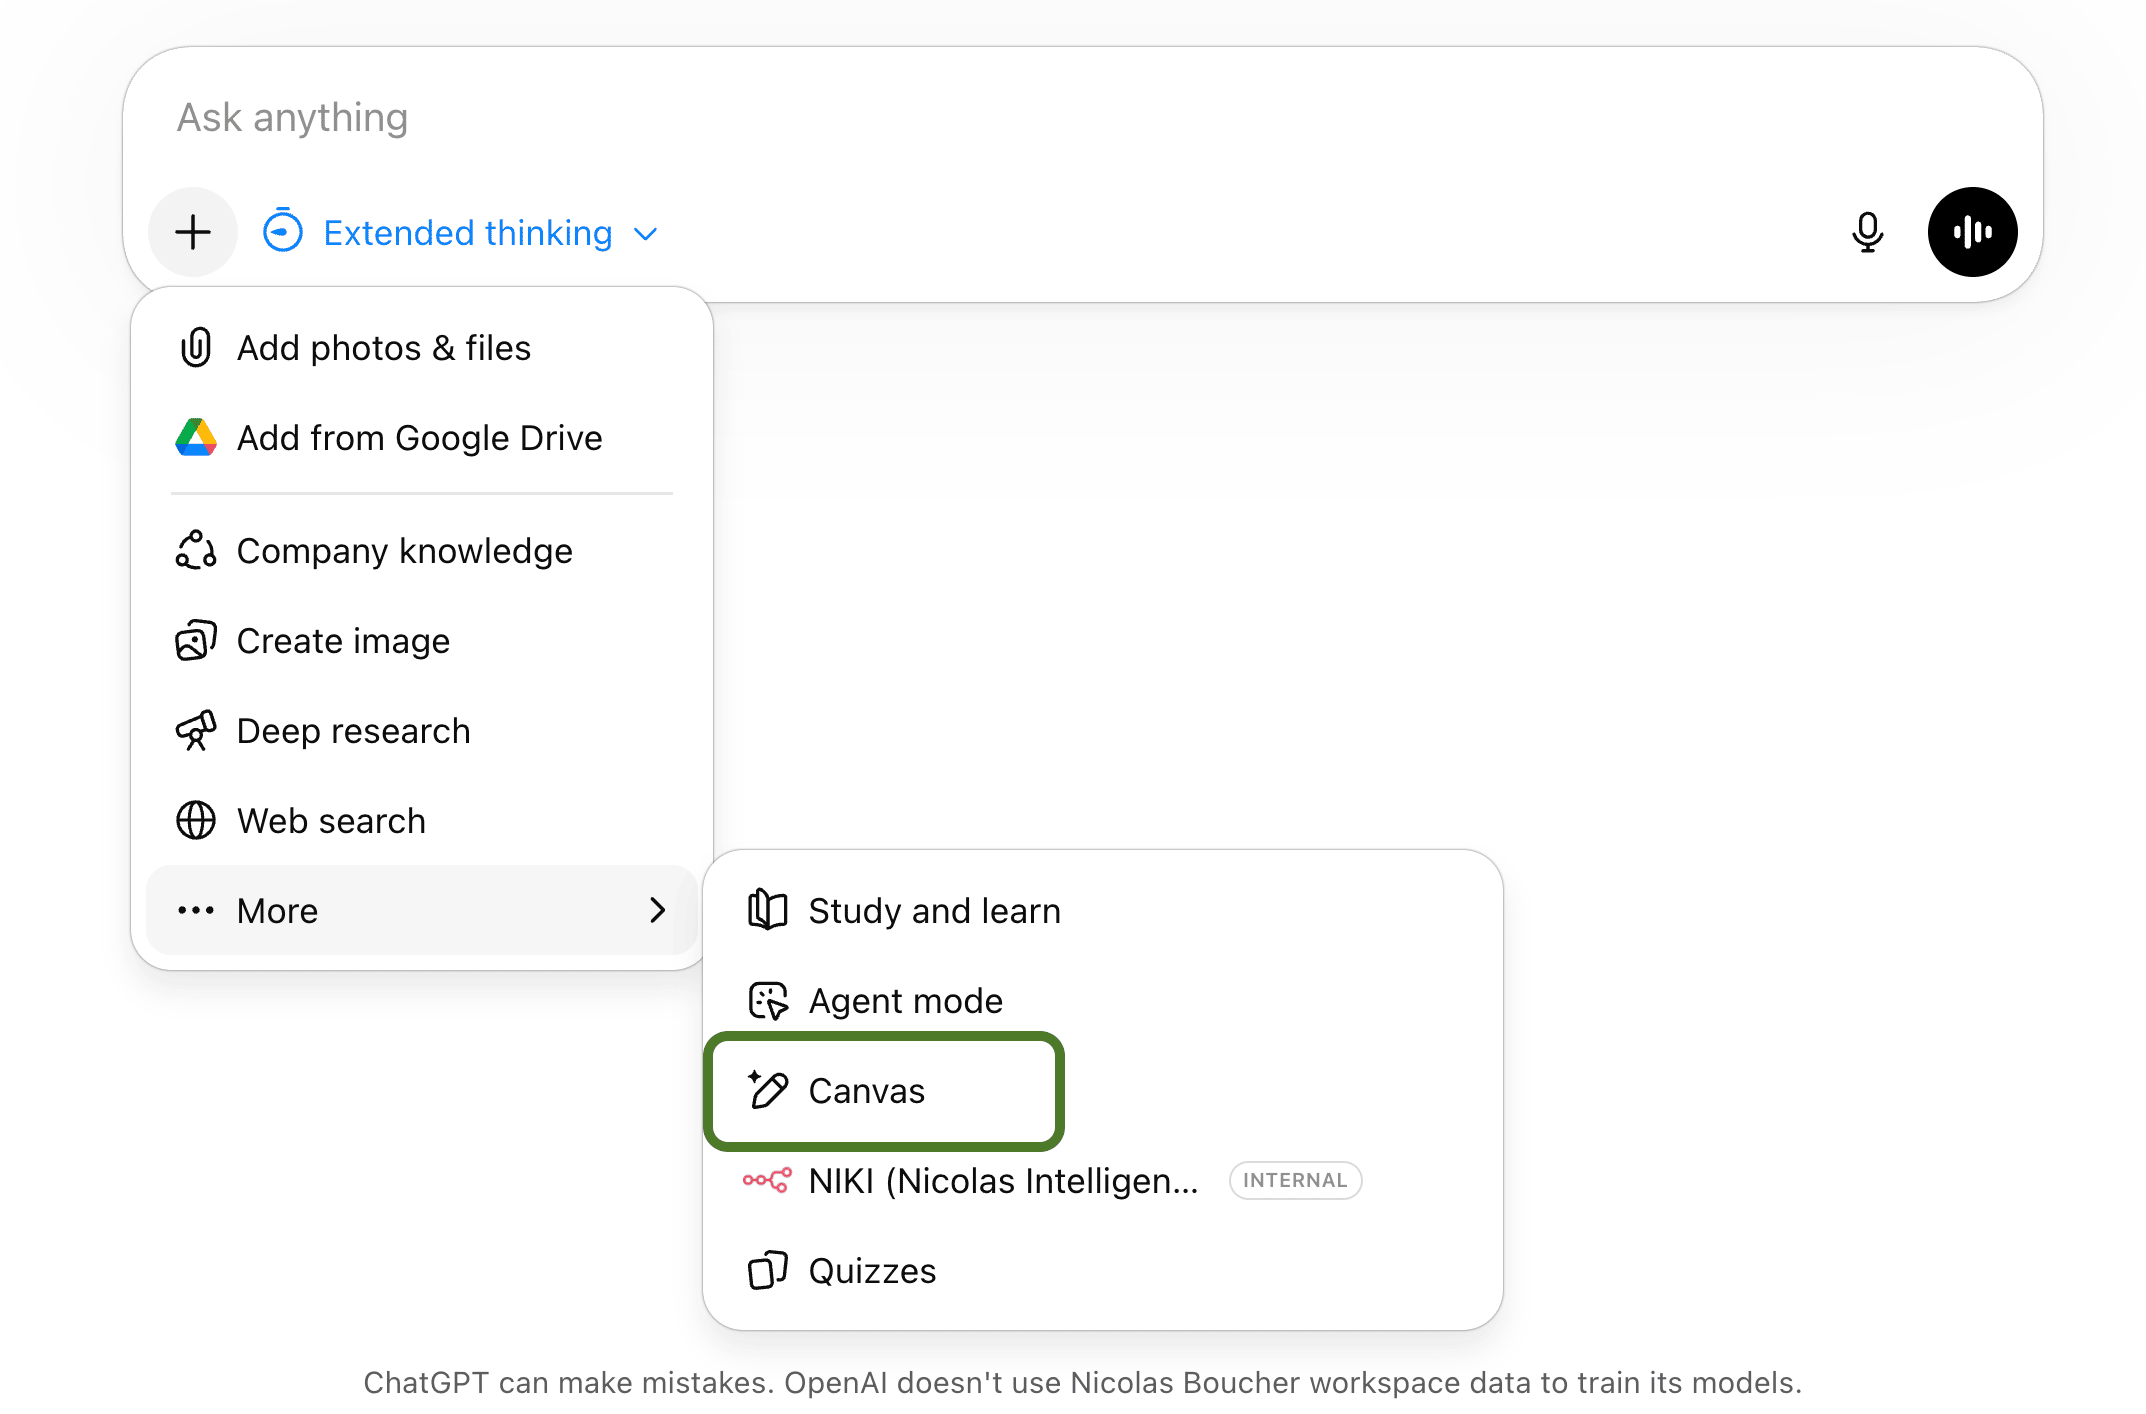Choose Company knowledge from menu

click(404, 551)
